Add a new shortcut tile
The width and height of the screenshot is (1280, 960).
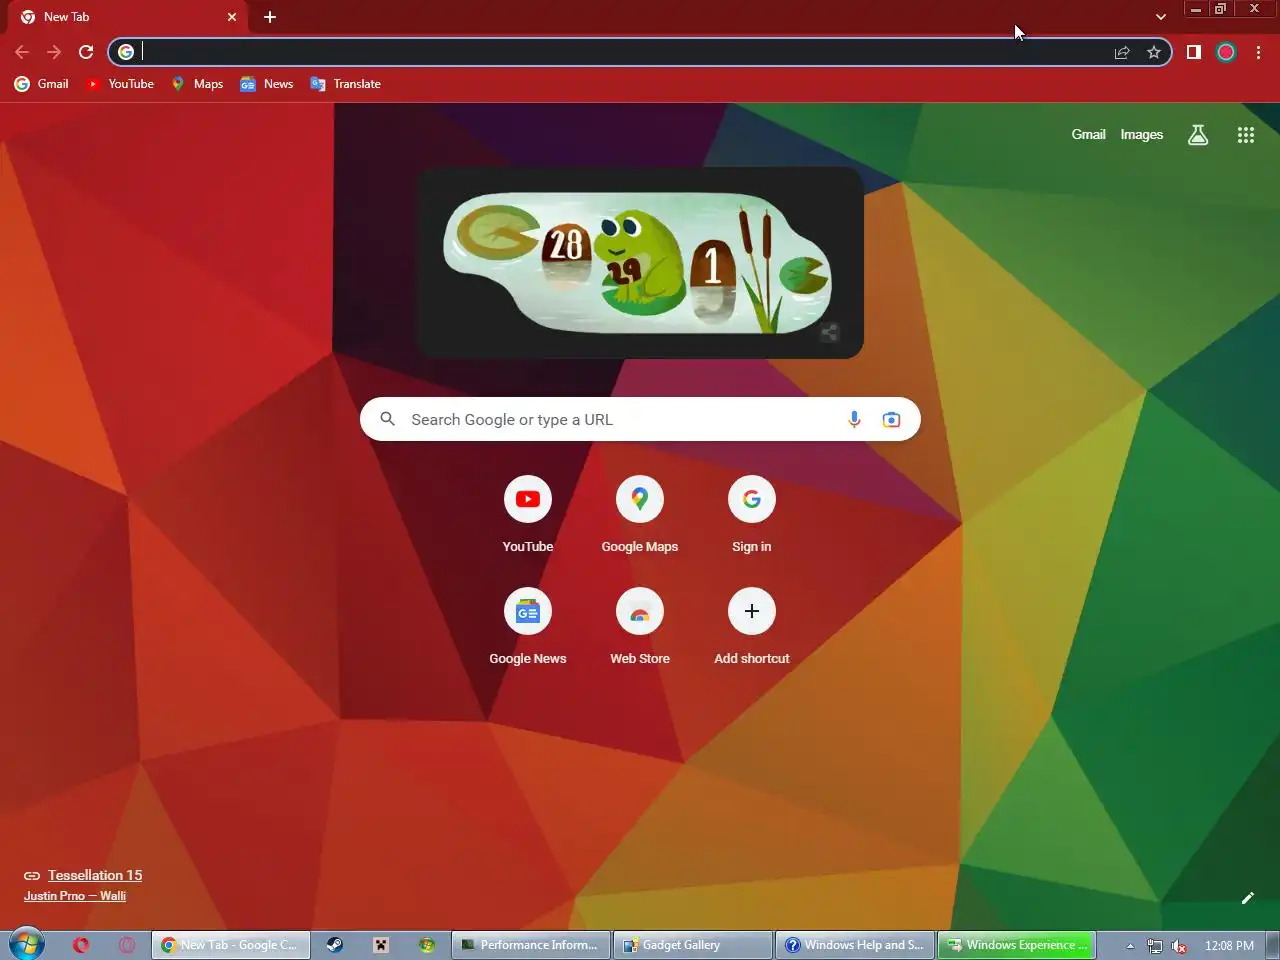pyautogui.click(x=752, y=627)
